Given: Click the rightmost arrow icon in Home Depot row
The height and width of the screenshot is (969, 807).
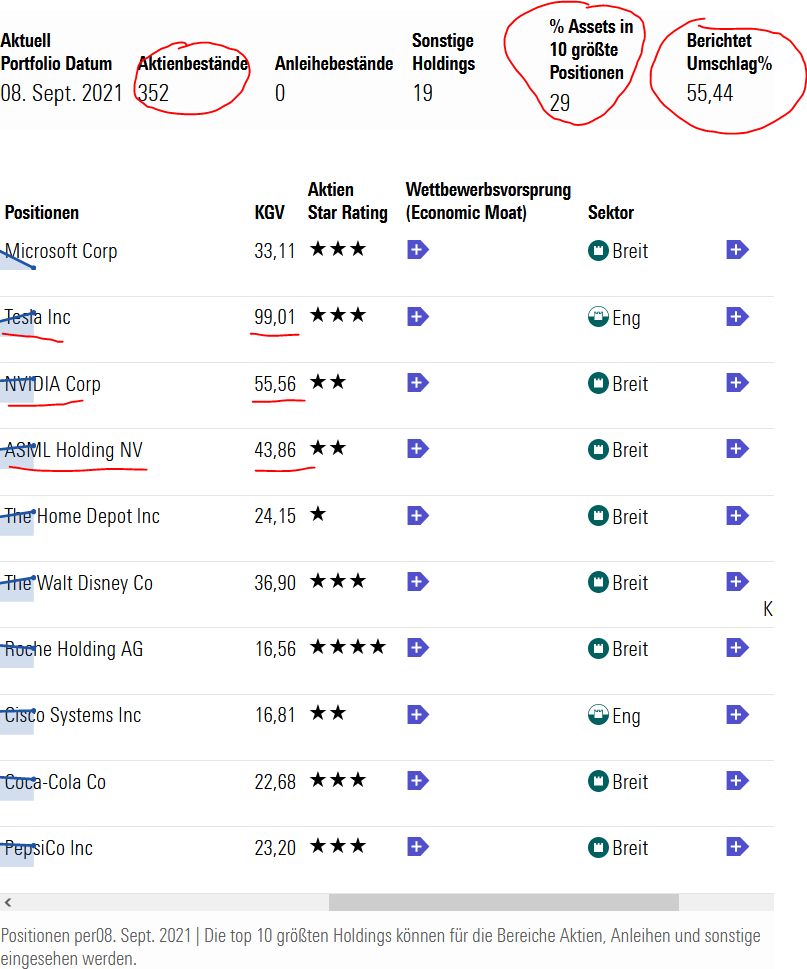Looking at the screenshot, I should 737,516.
